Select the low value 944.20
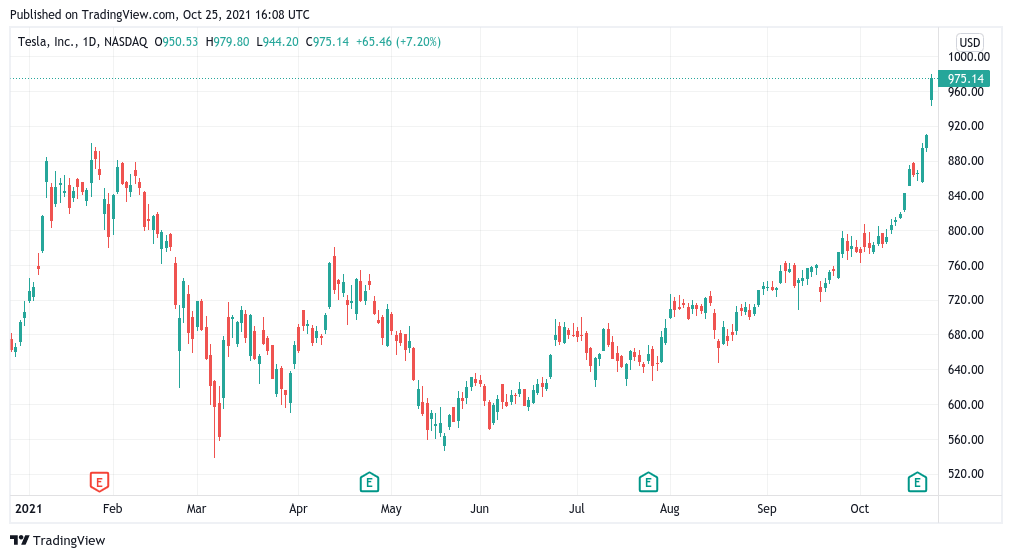The image size is (1012, 558). [281, 42]
